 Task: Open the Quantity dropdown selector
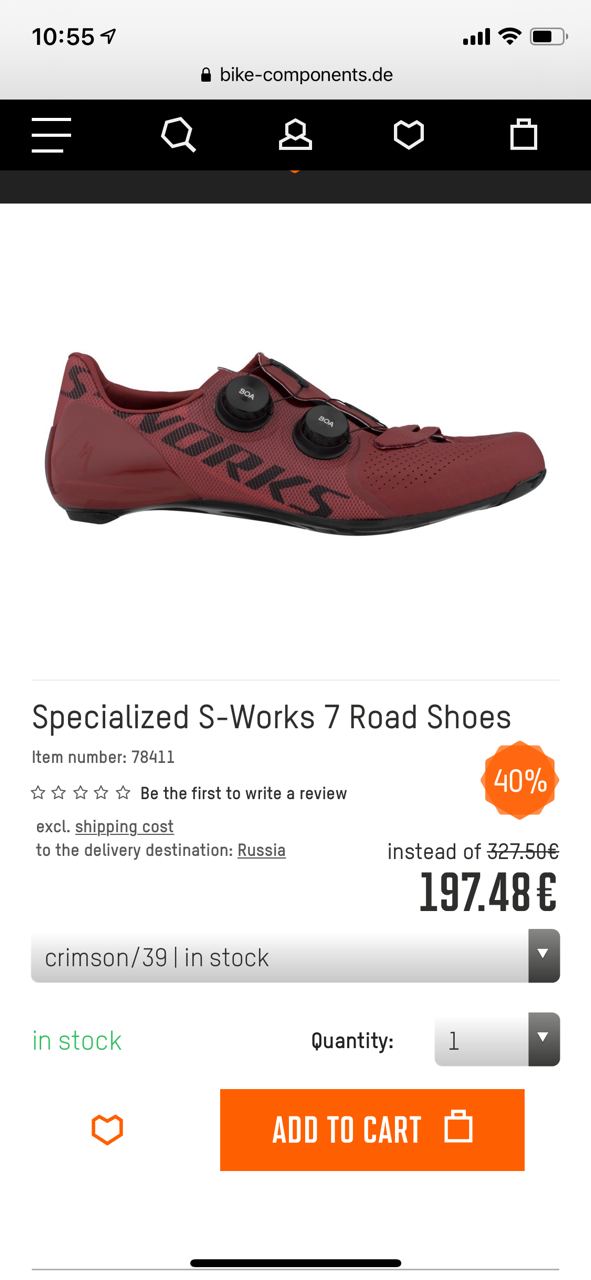pyautogui.click(x=497, y=1040)
